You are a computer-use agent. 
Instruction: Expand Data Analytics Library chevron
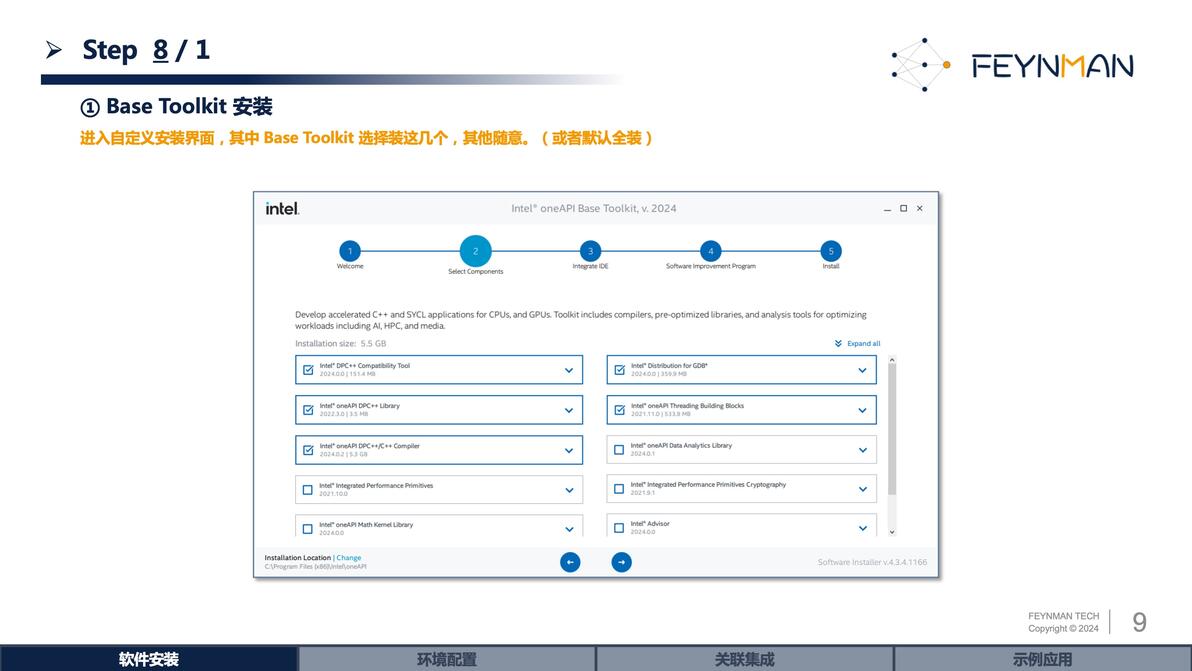coord(862,450)
